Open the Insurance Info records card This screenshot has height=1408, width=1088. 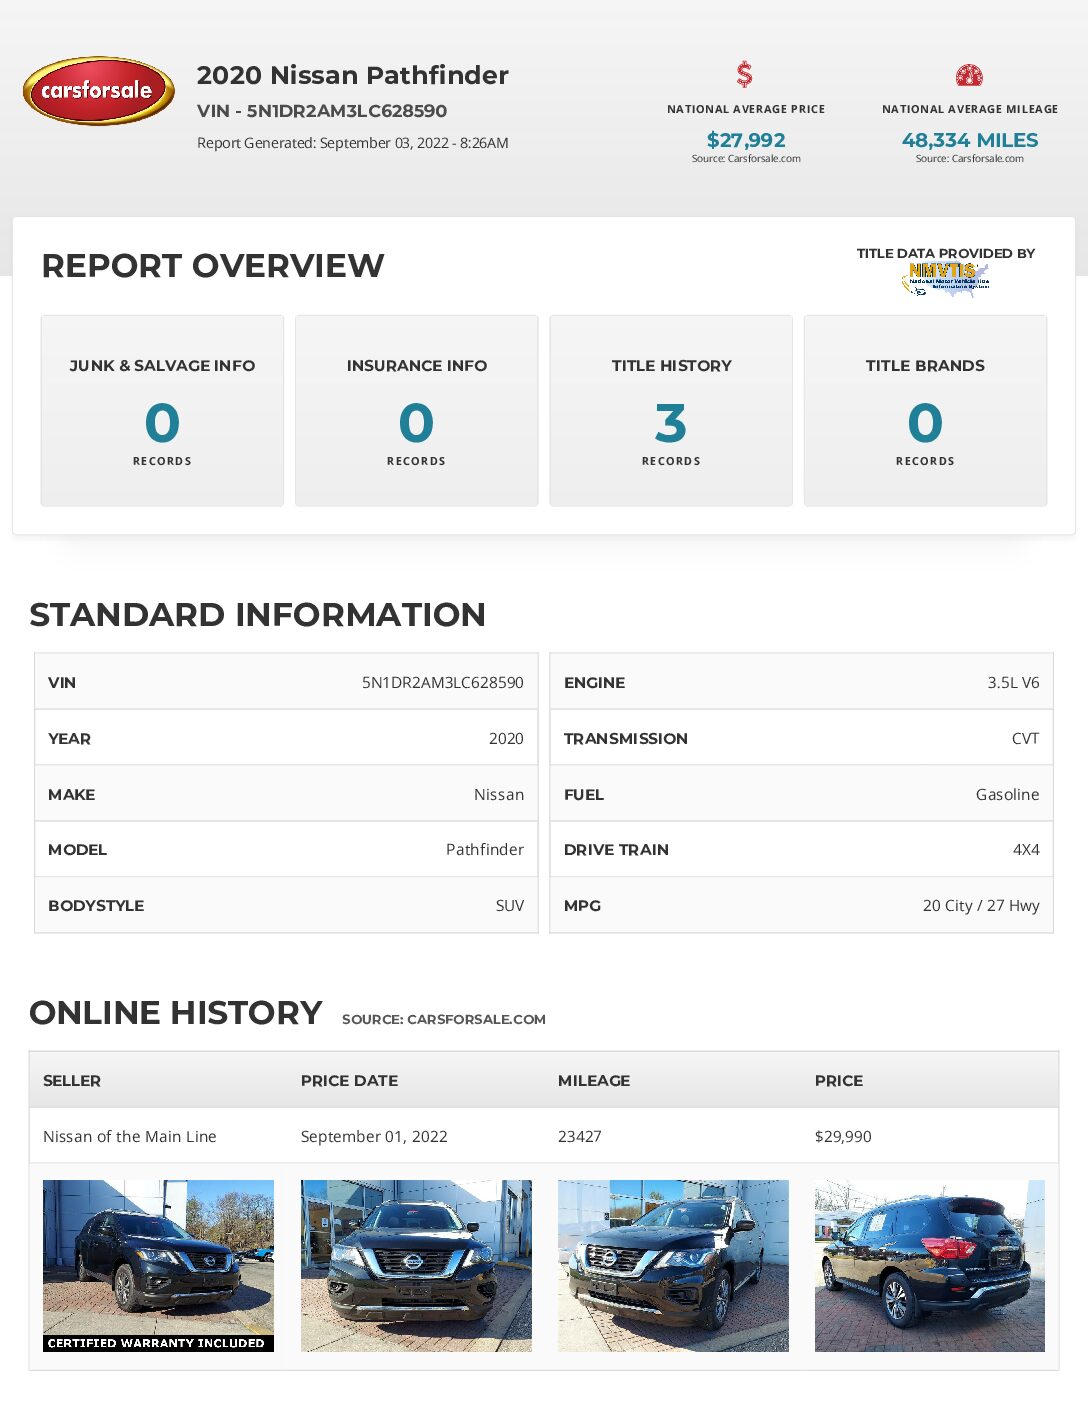(x=417, y=411)
